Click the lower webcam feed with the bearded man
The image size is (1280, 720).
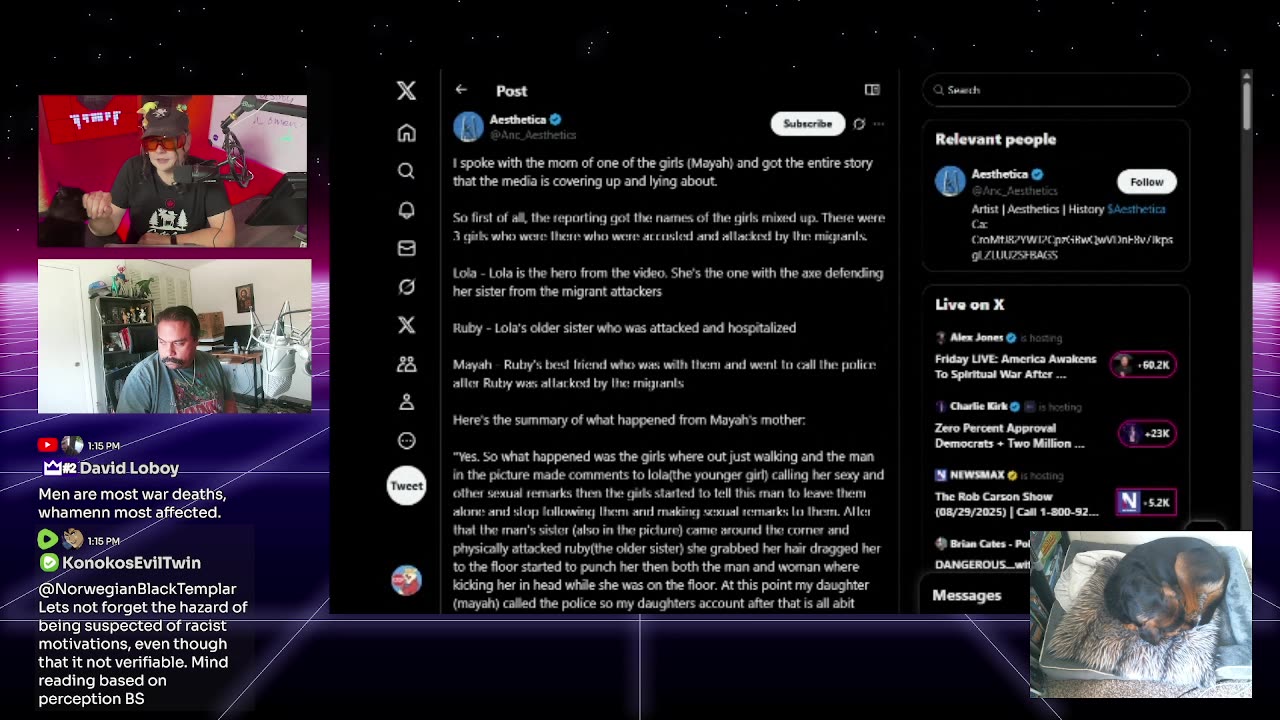[x=175, y=336]
